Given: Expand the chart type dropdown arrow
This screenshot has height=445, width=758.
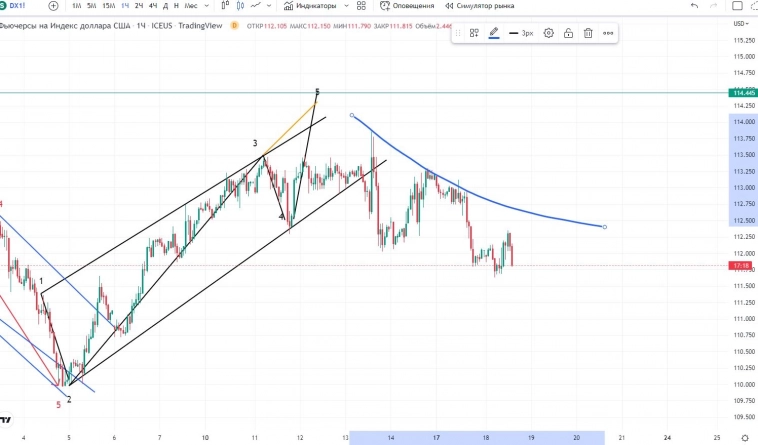Looking at the screenshot, I should [x=269, y=6].
